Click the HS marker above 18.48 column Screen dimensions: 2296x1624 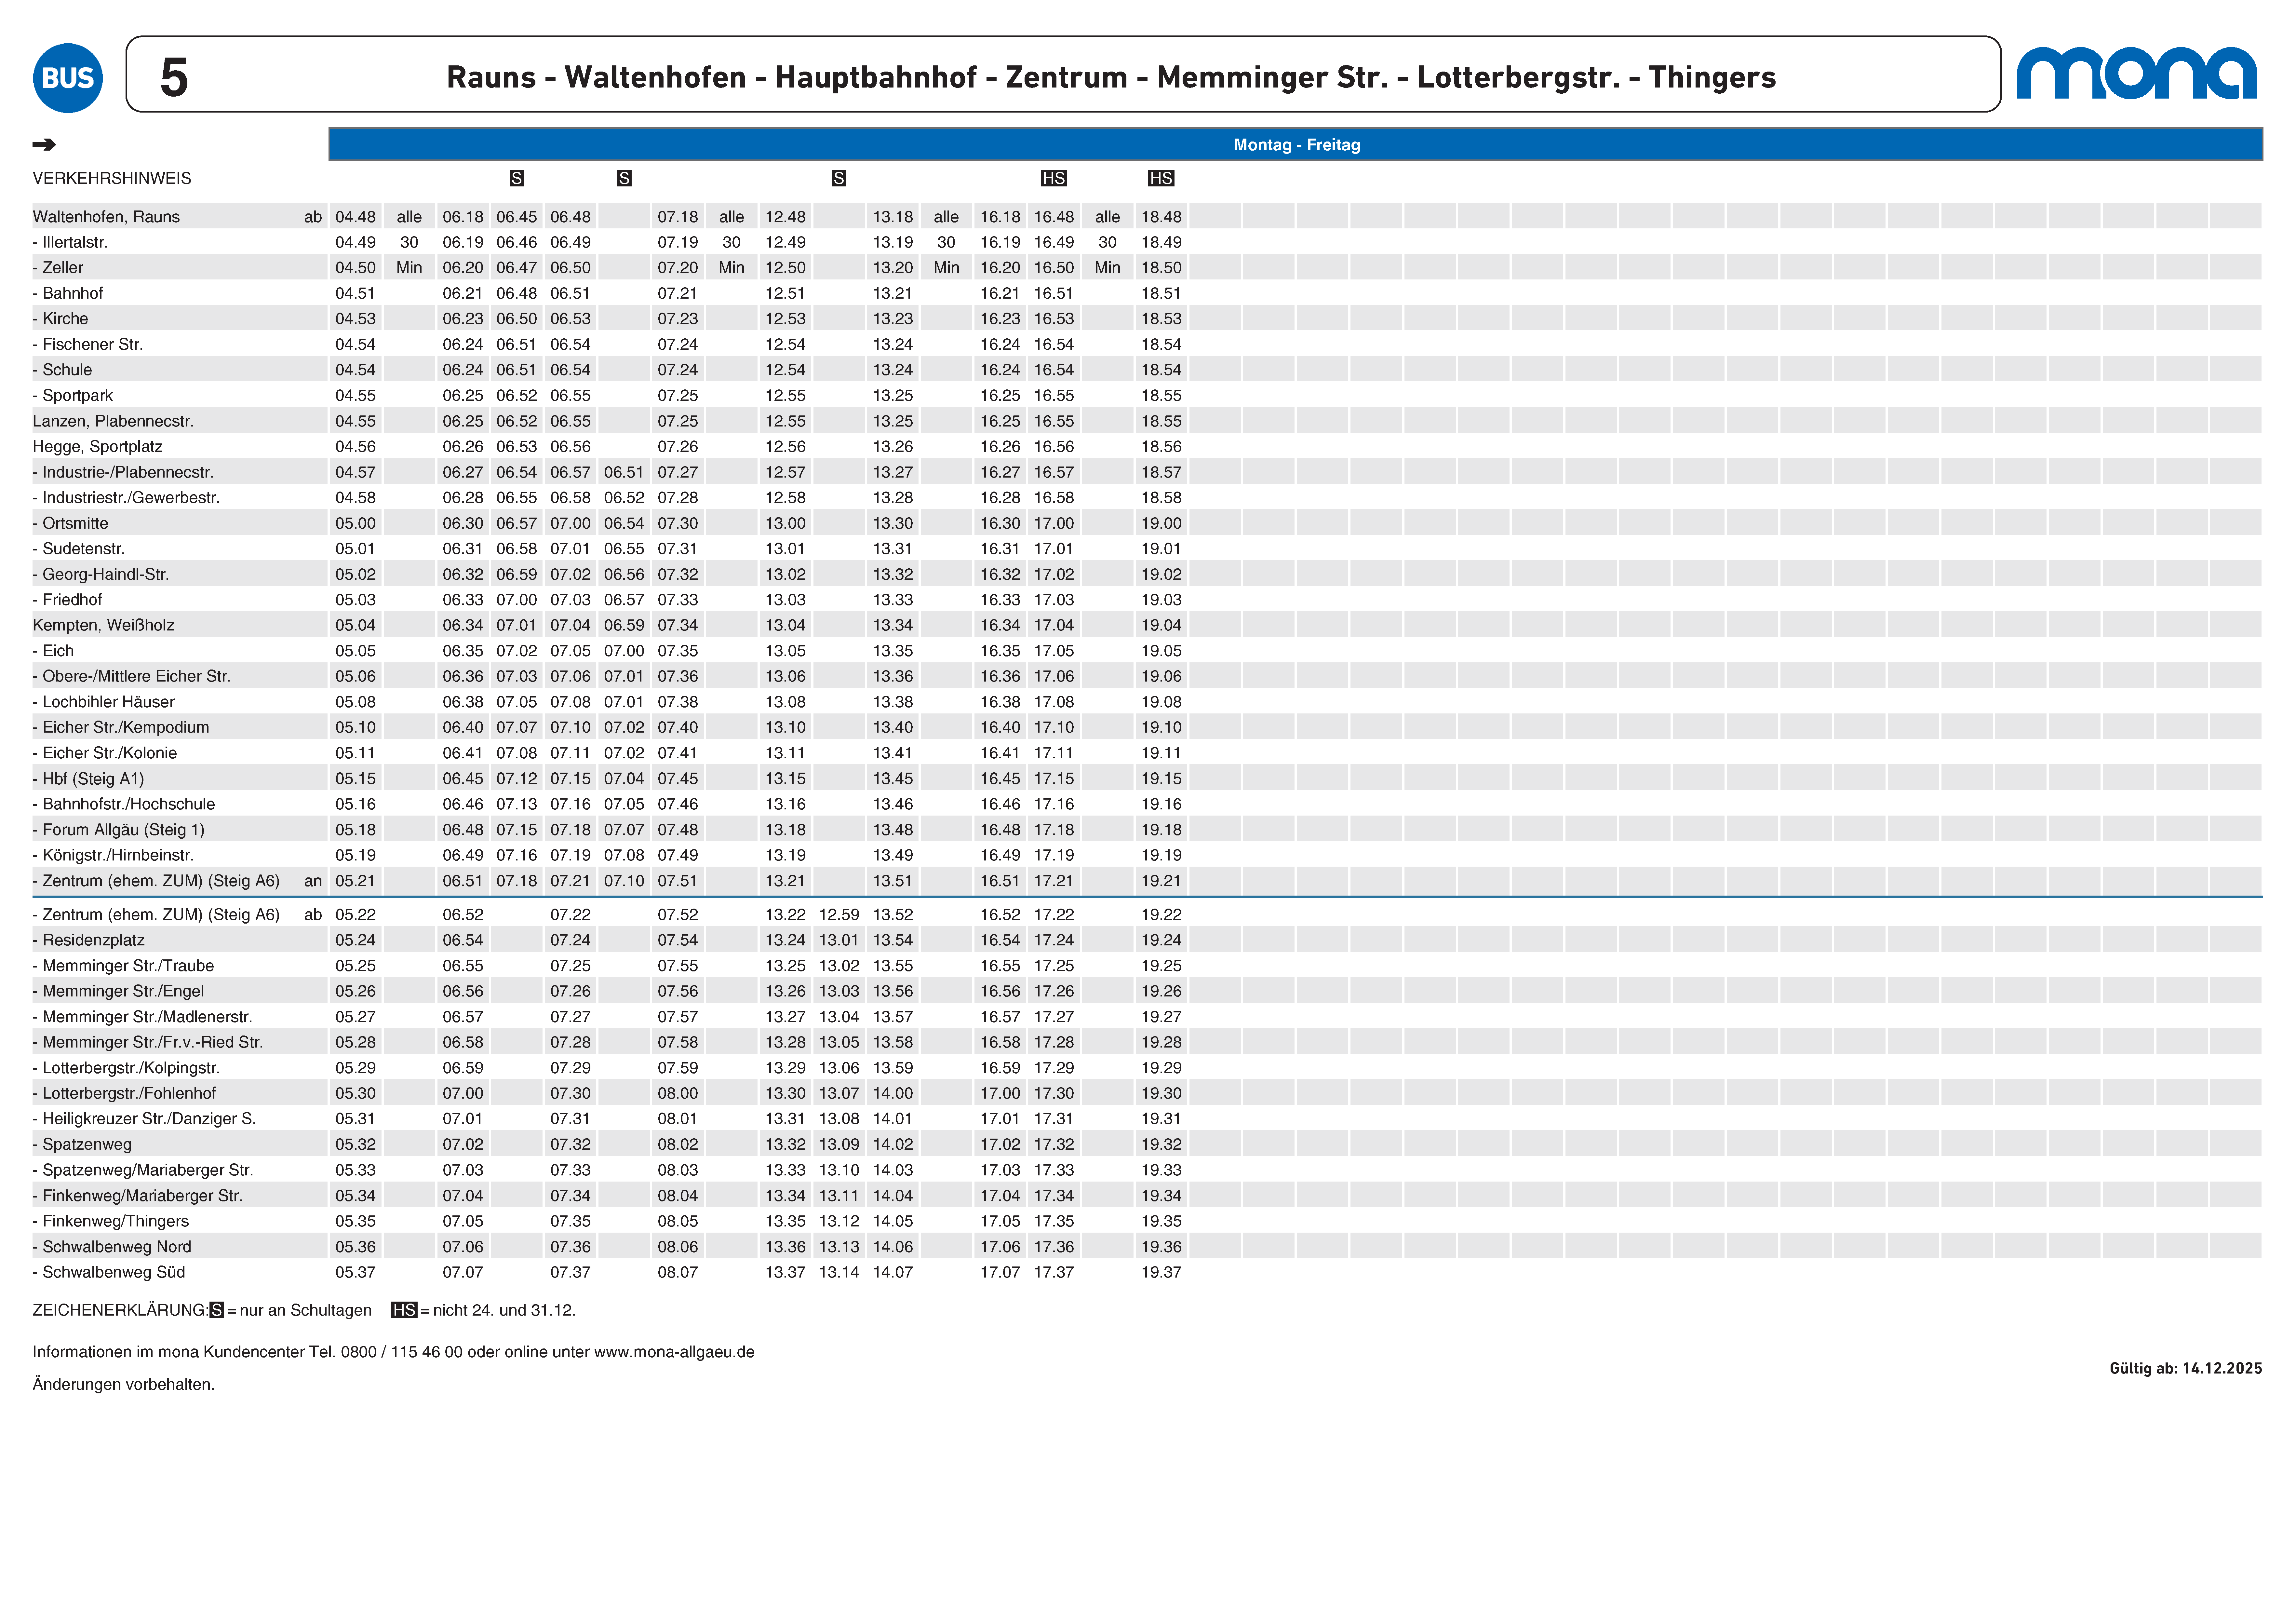(x=1161, y=178)
